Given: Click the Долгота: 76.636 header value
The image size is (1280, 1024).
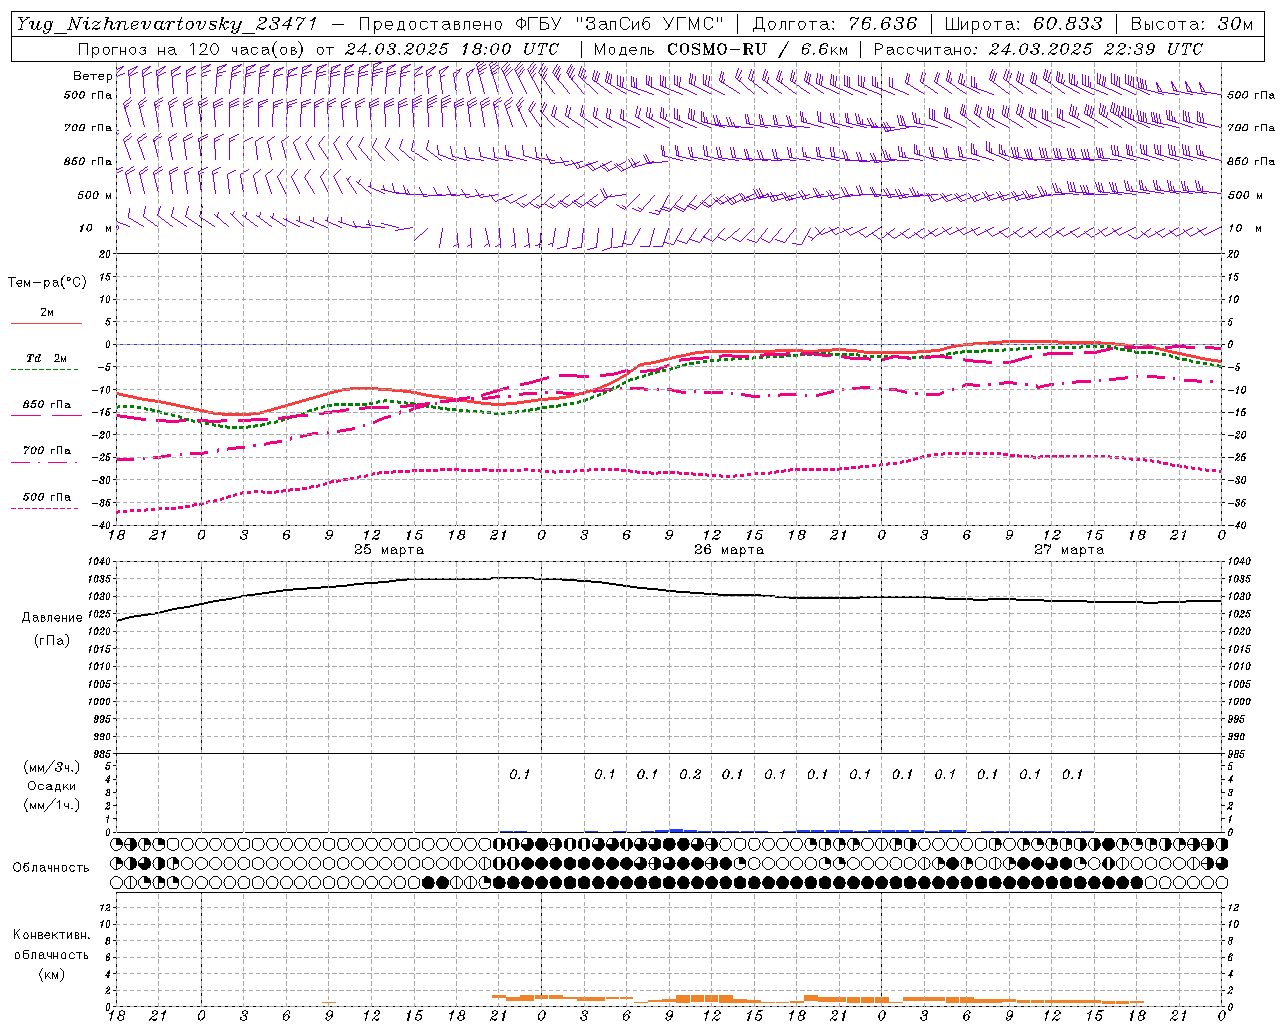Looking at the screenshot, I should (x=834, y=24).
